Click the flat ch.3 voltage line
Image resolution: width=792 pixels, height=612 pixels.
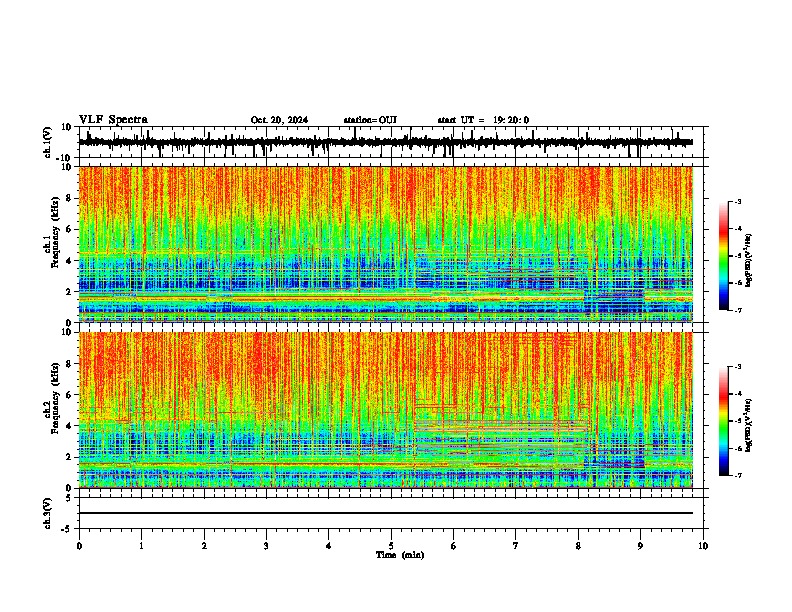point(386,513)
